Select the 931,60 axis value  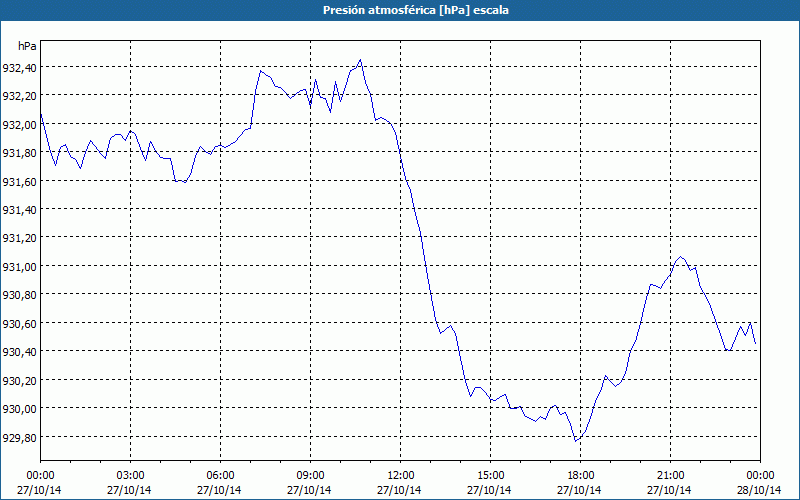point(18,181)
